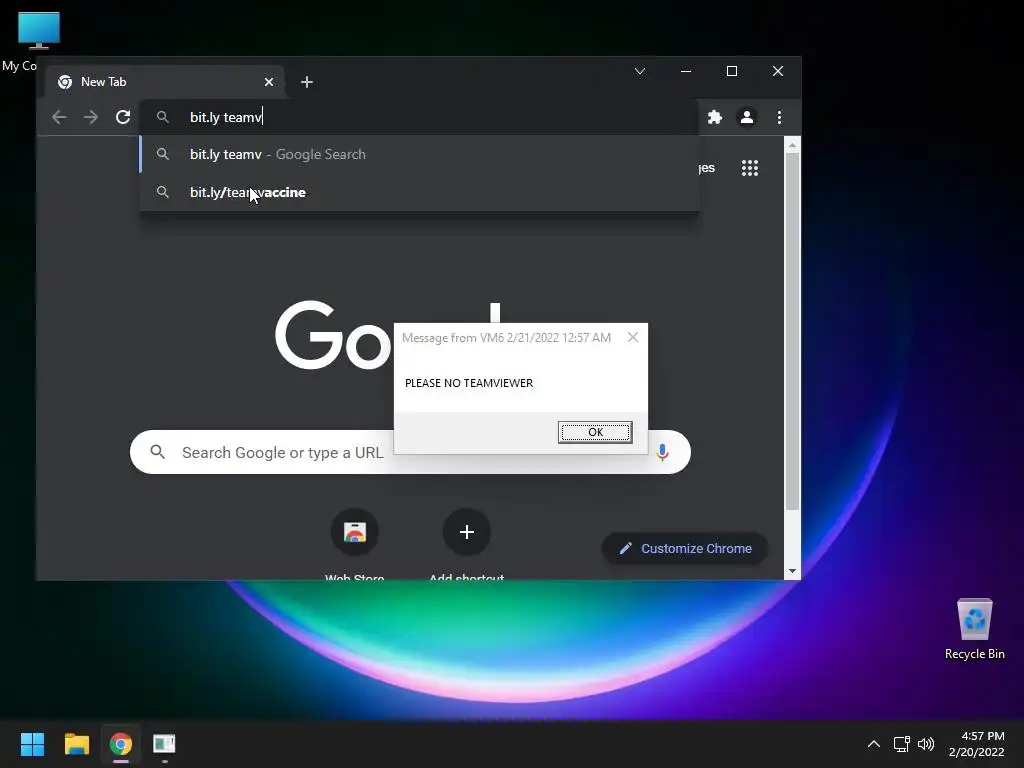Minimize the Chrome window
Image resolution: width=1024 pixels, height=768 pixels.
686,71
